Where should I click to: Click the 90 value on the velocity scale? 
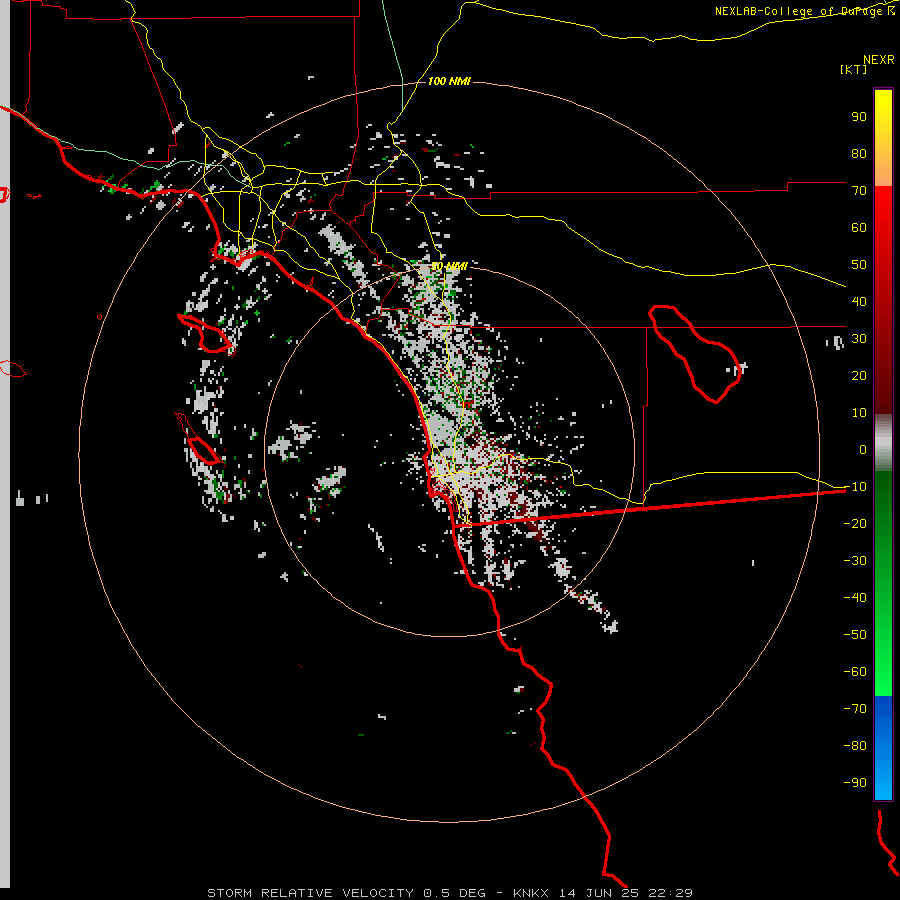coord(859,117)
